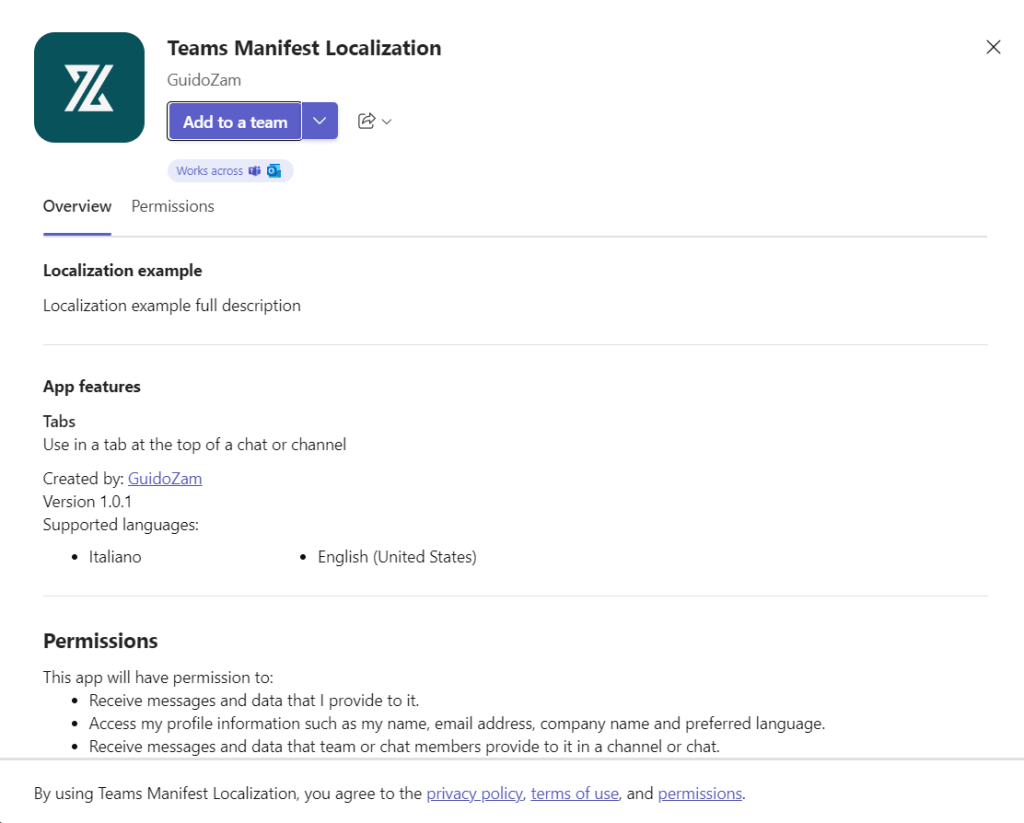Select the English (United States) language entry
Viewport: 1024px width, 823px height.
(x=397, y=557)
